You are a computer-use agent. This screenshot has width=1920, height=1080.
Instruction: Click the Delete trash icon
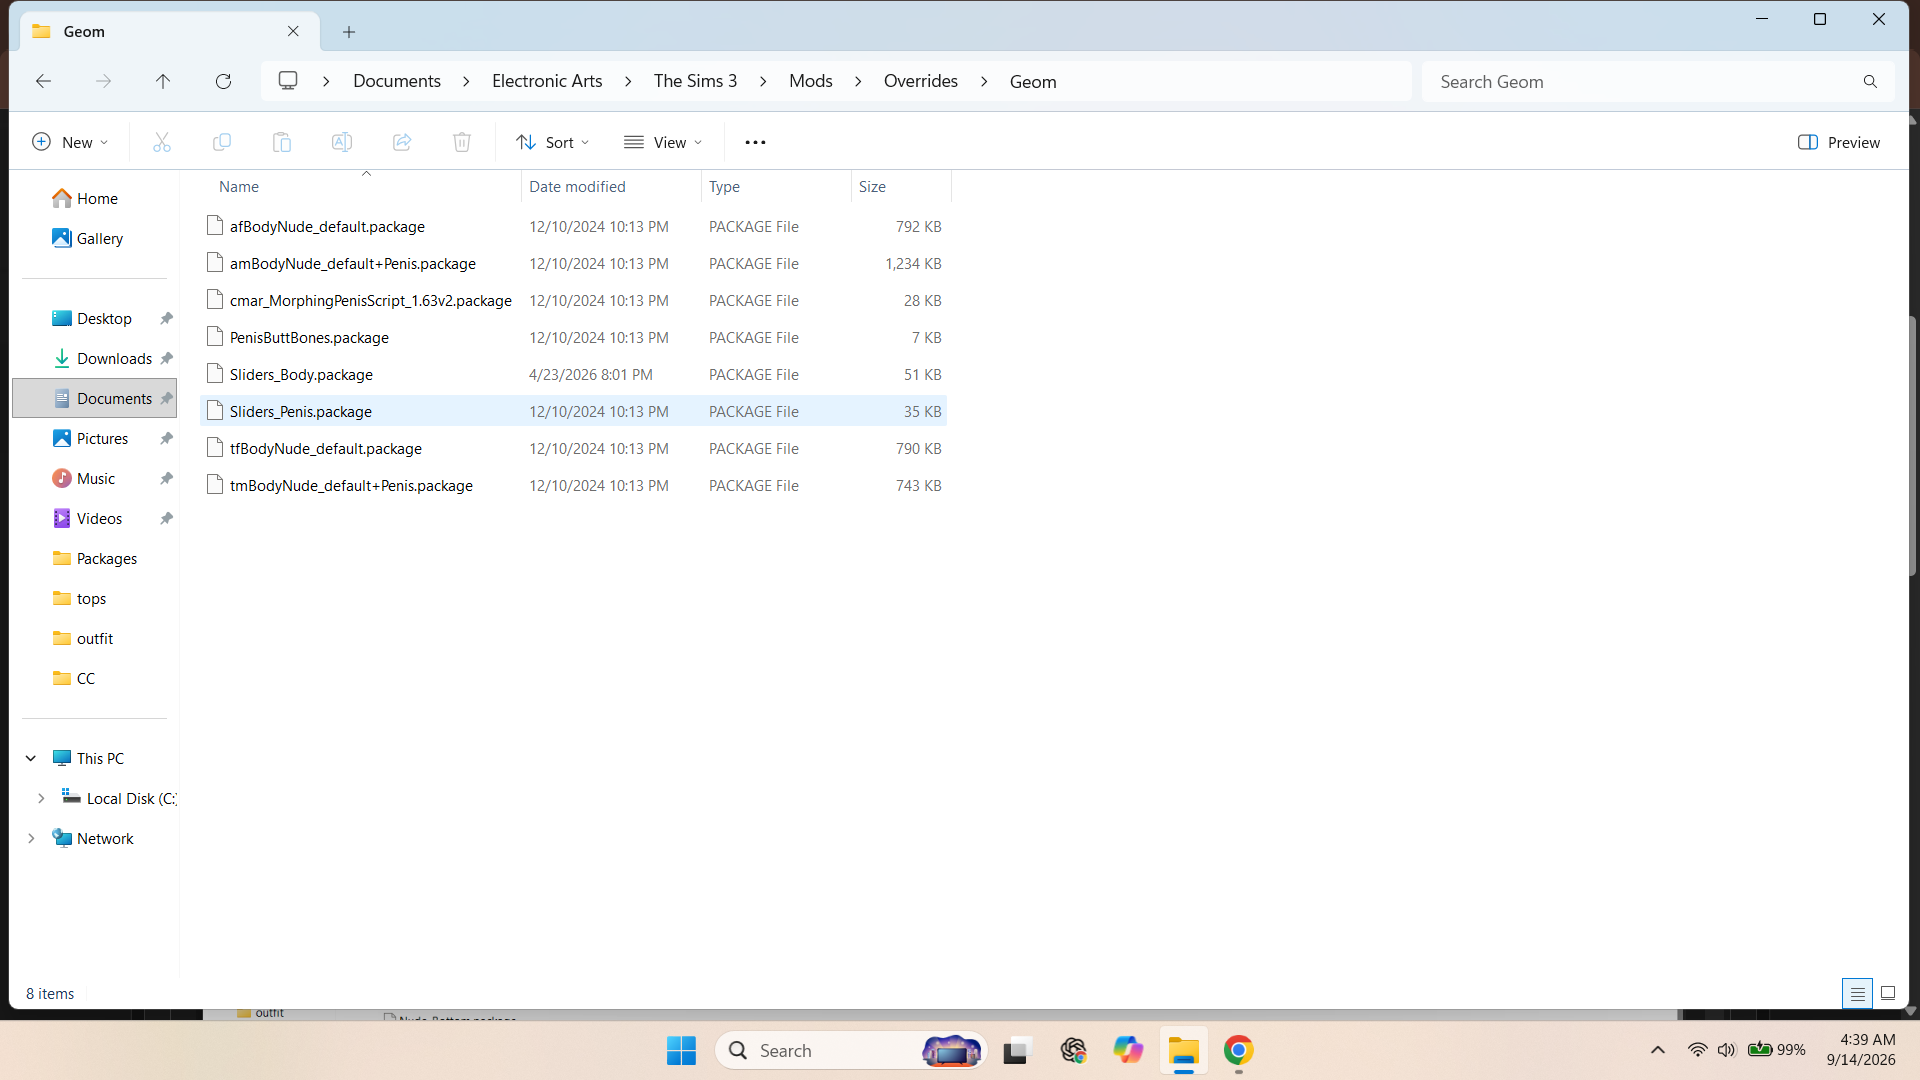click(x=462, y=142)
